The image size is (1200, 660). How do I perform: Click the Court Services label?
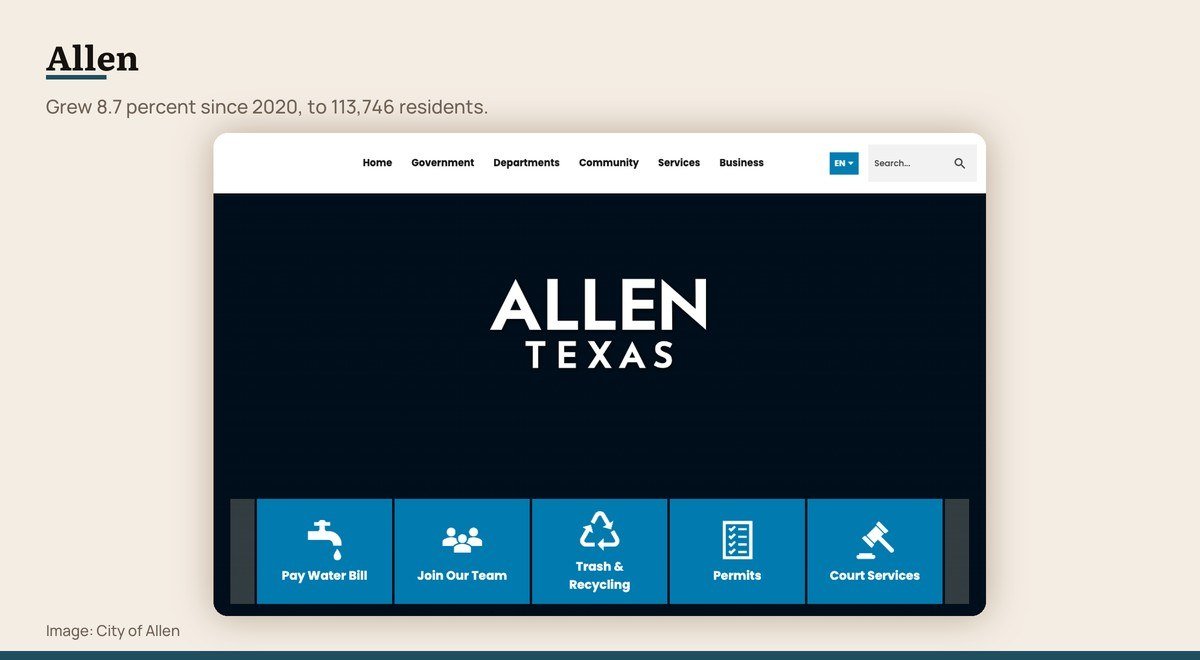[875, 576]
